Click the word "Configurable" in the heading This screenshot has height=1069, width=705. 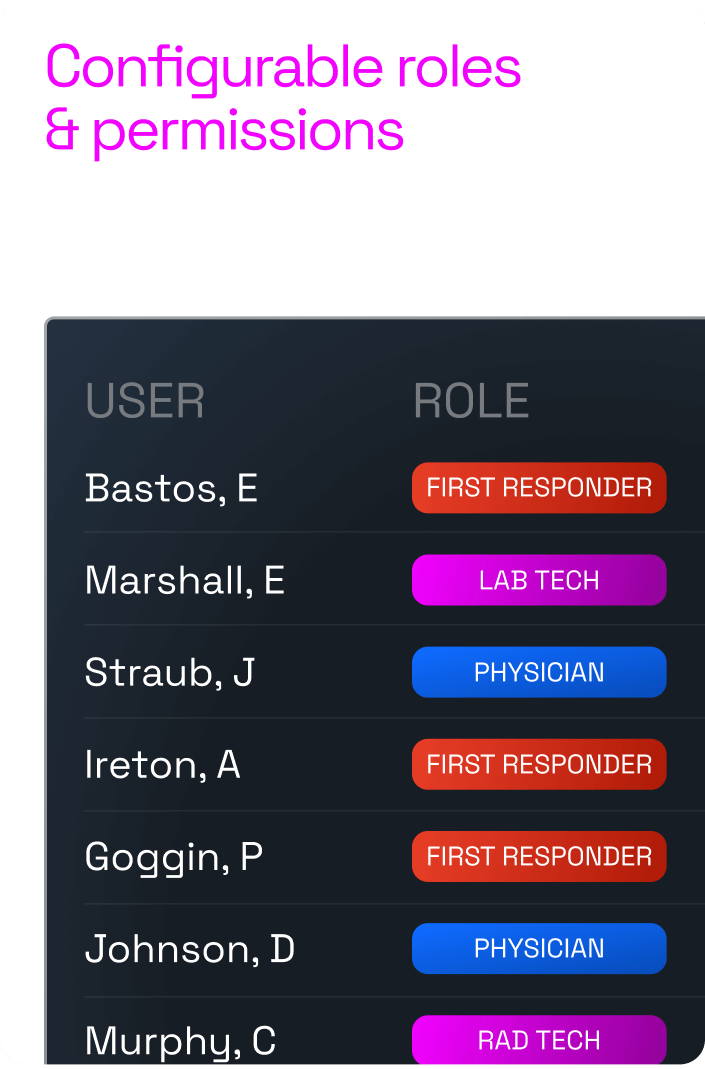click(x=213, y=70)
